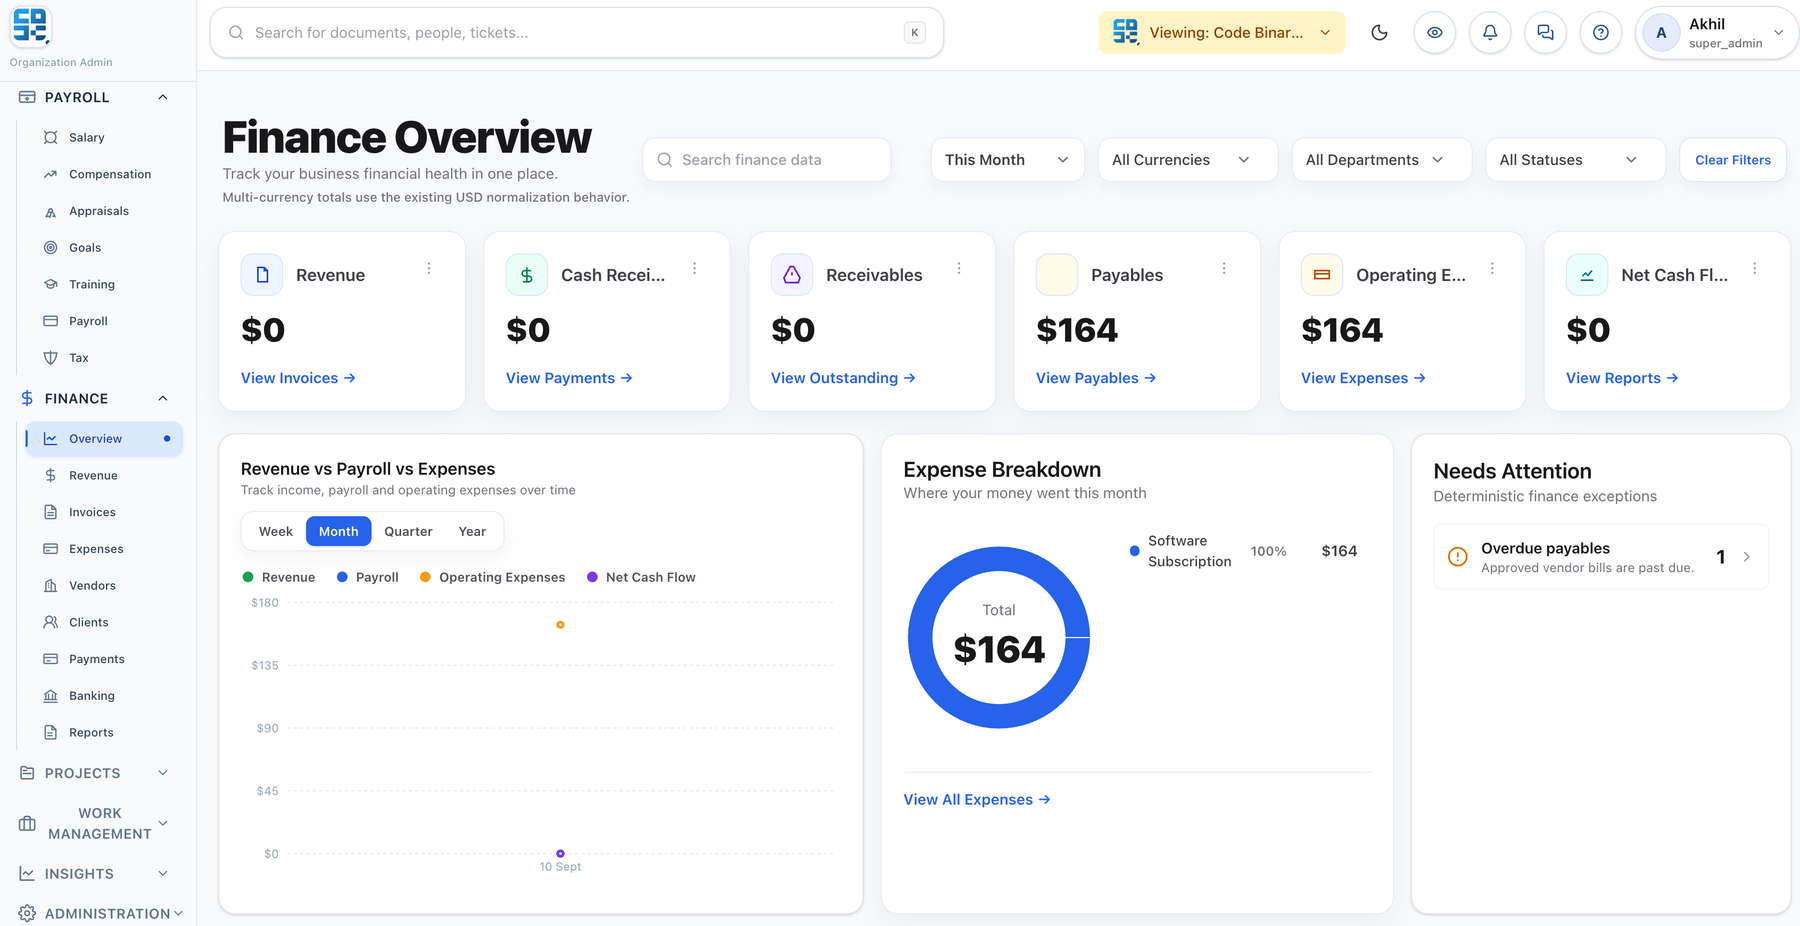Click the eye view toggle icon
Image resolution: width=1800 pixels, height=926 pixels.
[x=1434, y=33]
